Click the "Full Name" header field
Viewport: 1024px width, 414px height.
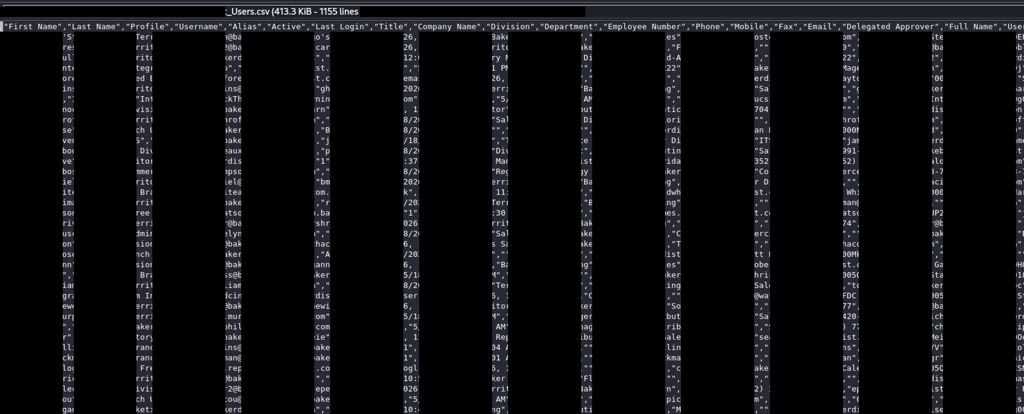972,27
